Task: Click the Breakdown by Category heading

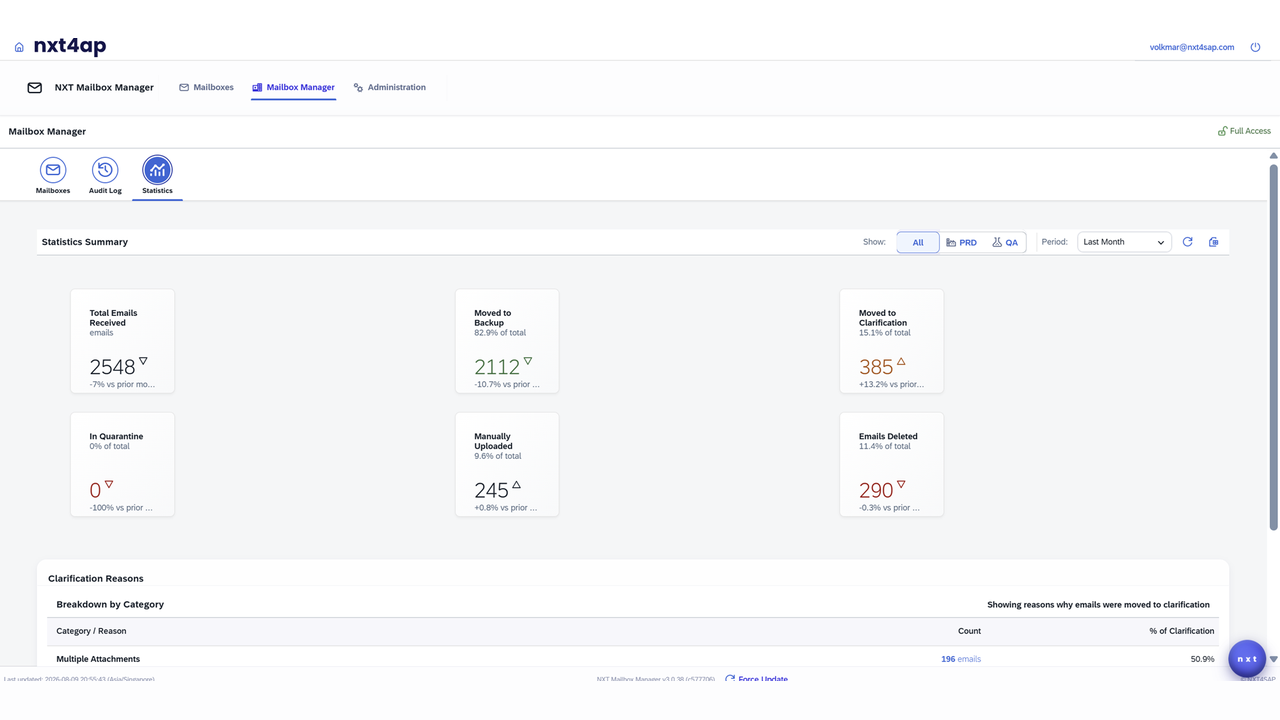Action: click(110, 604)
